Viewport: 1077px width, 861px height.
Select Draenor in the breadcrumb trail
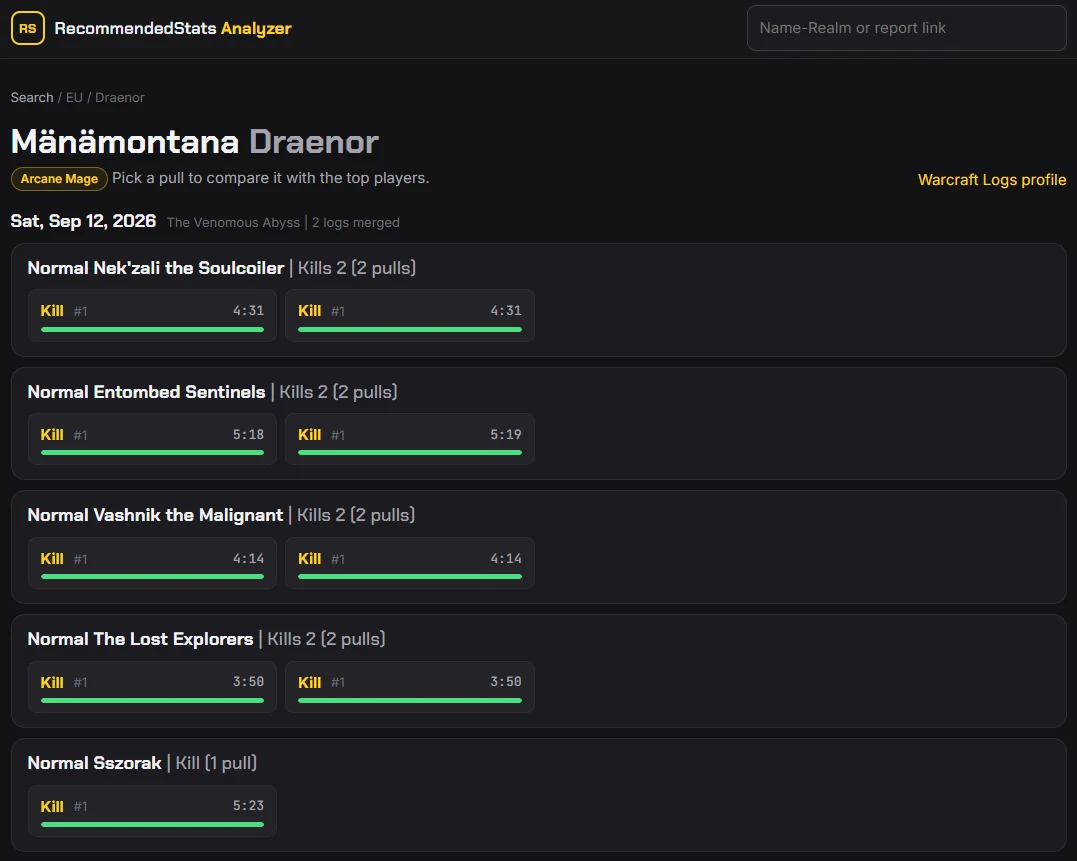click(x=120, y=97)
